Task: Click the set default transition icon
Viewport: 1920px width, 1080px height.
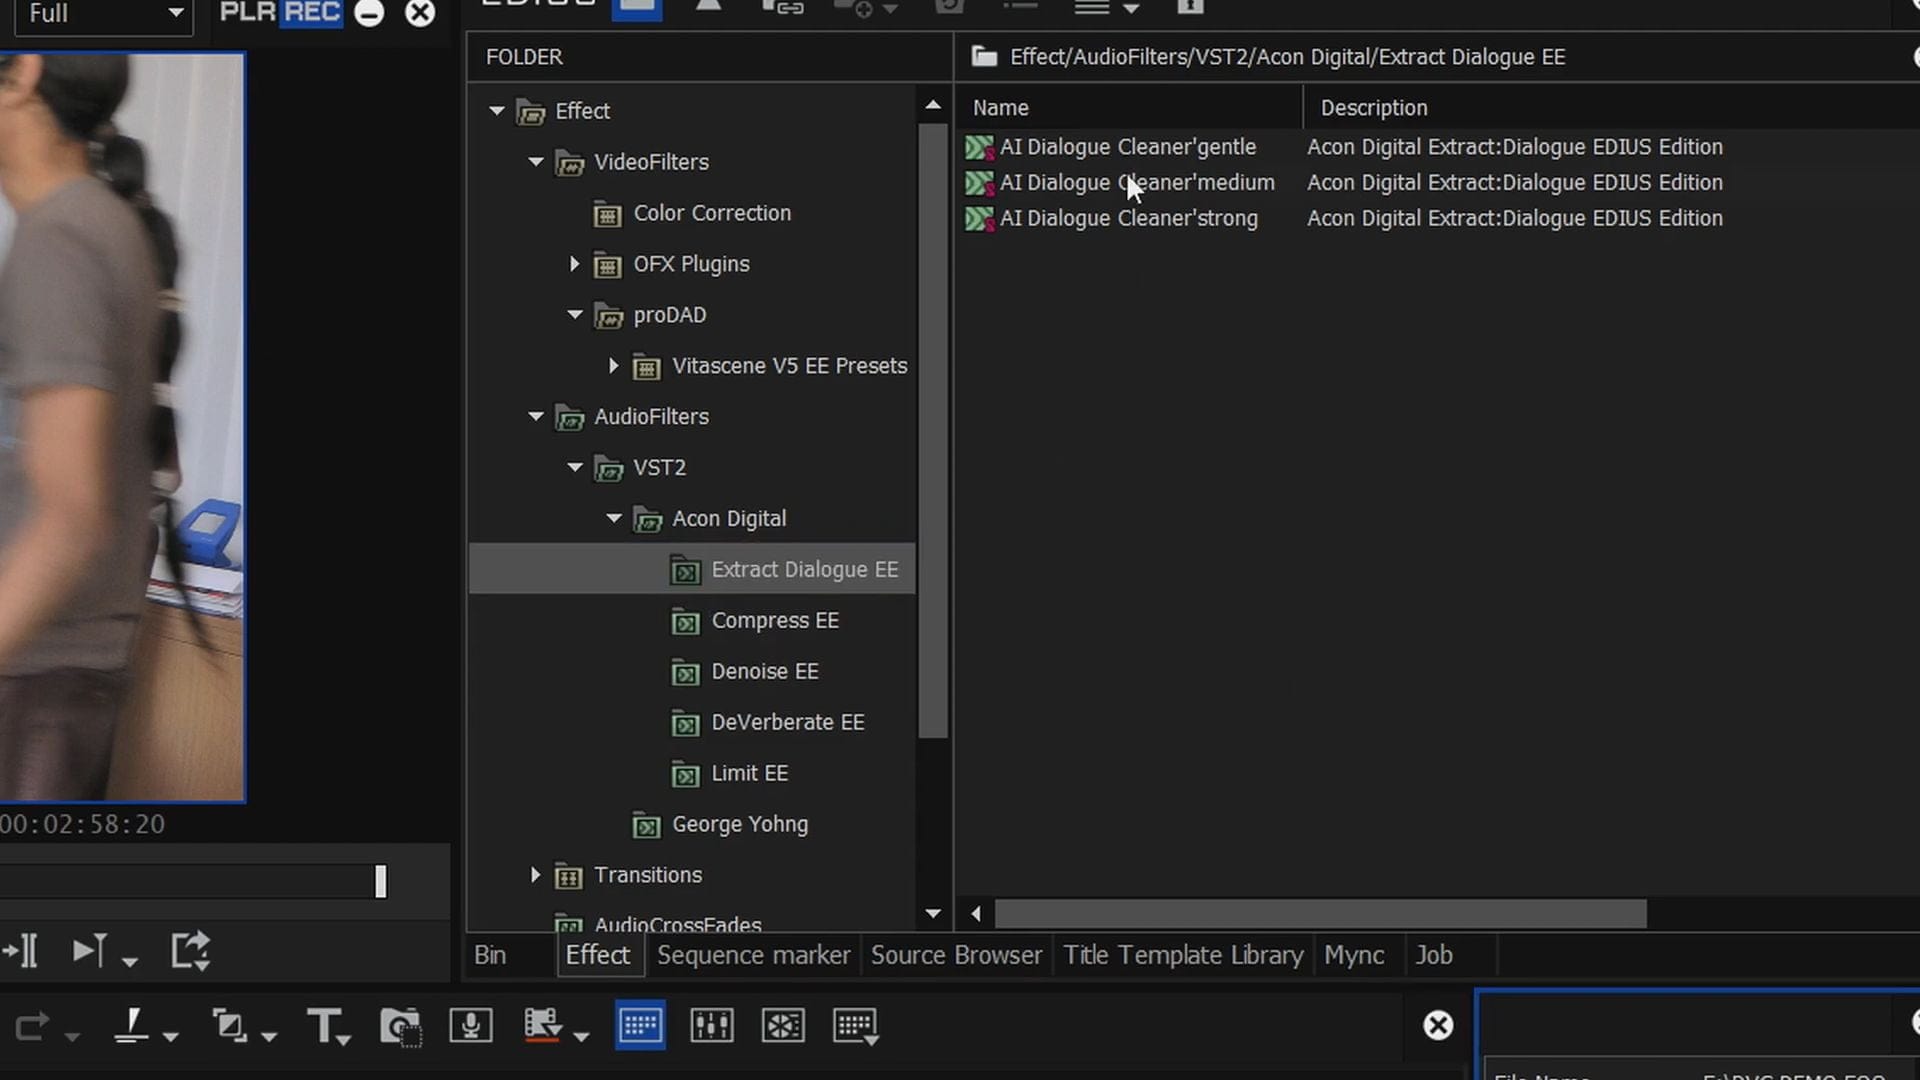Action: [229, 1026]
